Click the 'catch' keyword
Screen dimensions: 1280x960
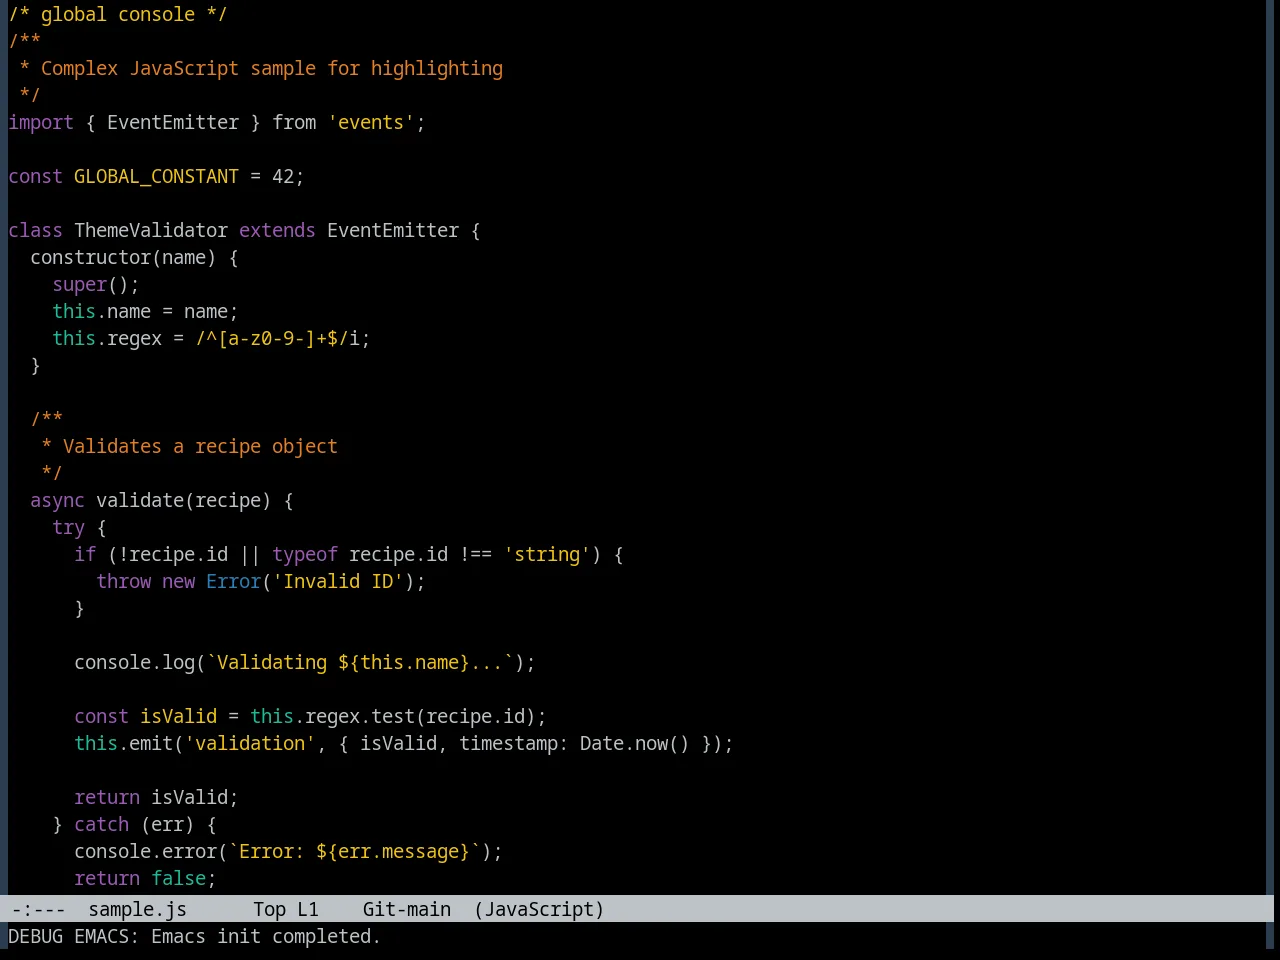coord(101,824)
